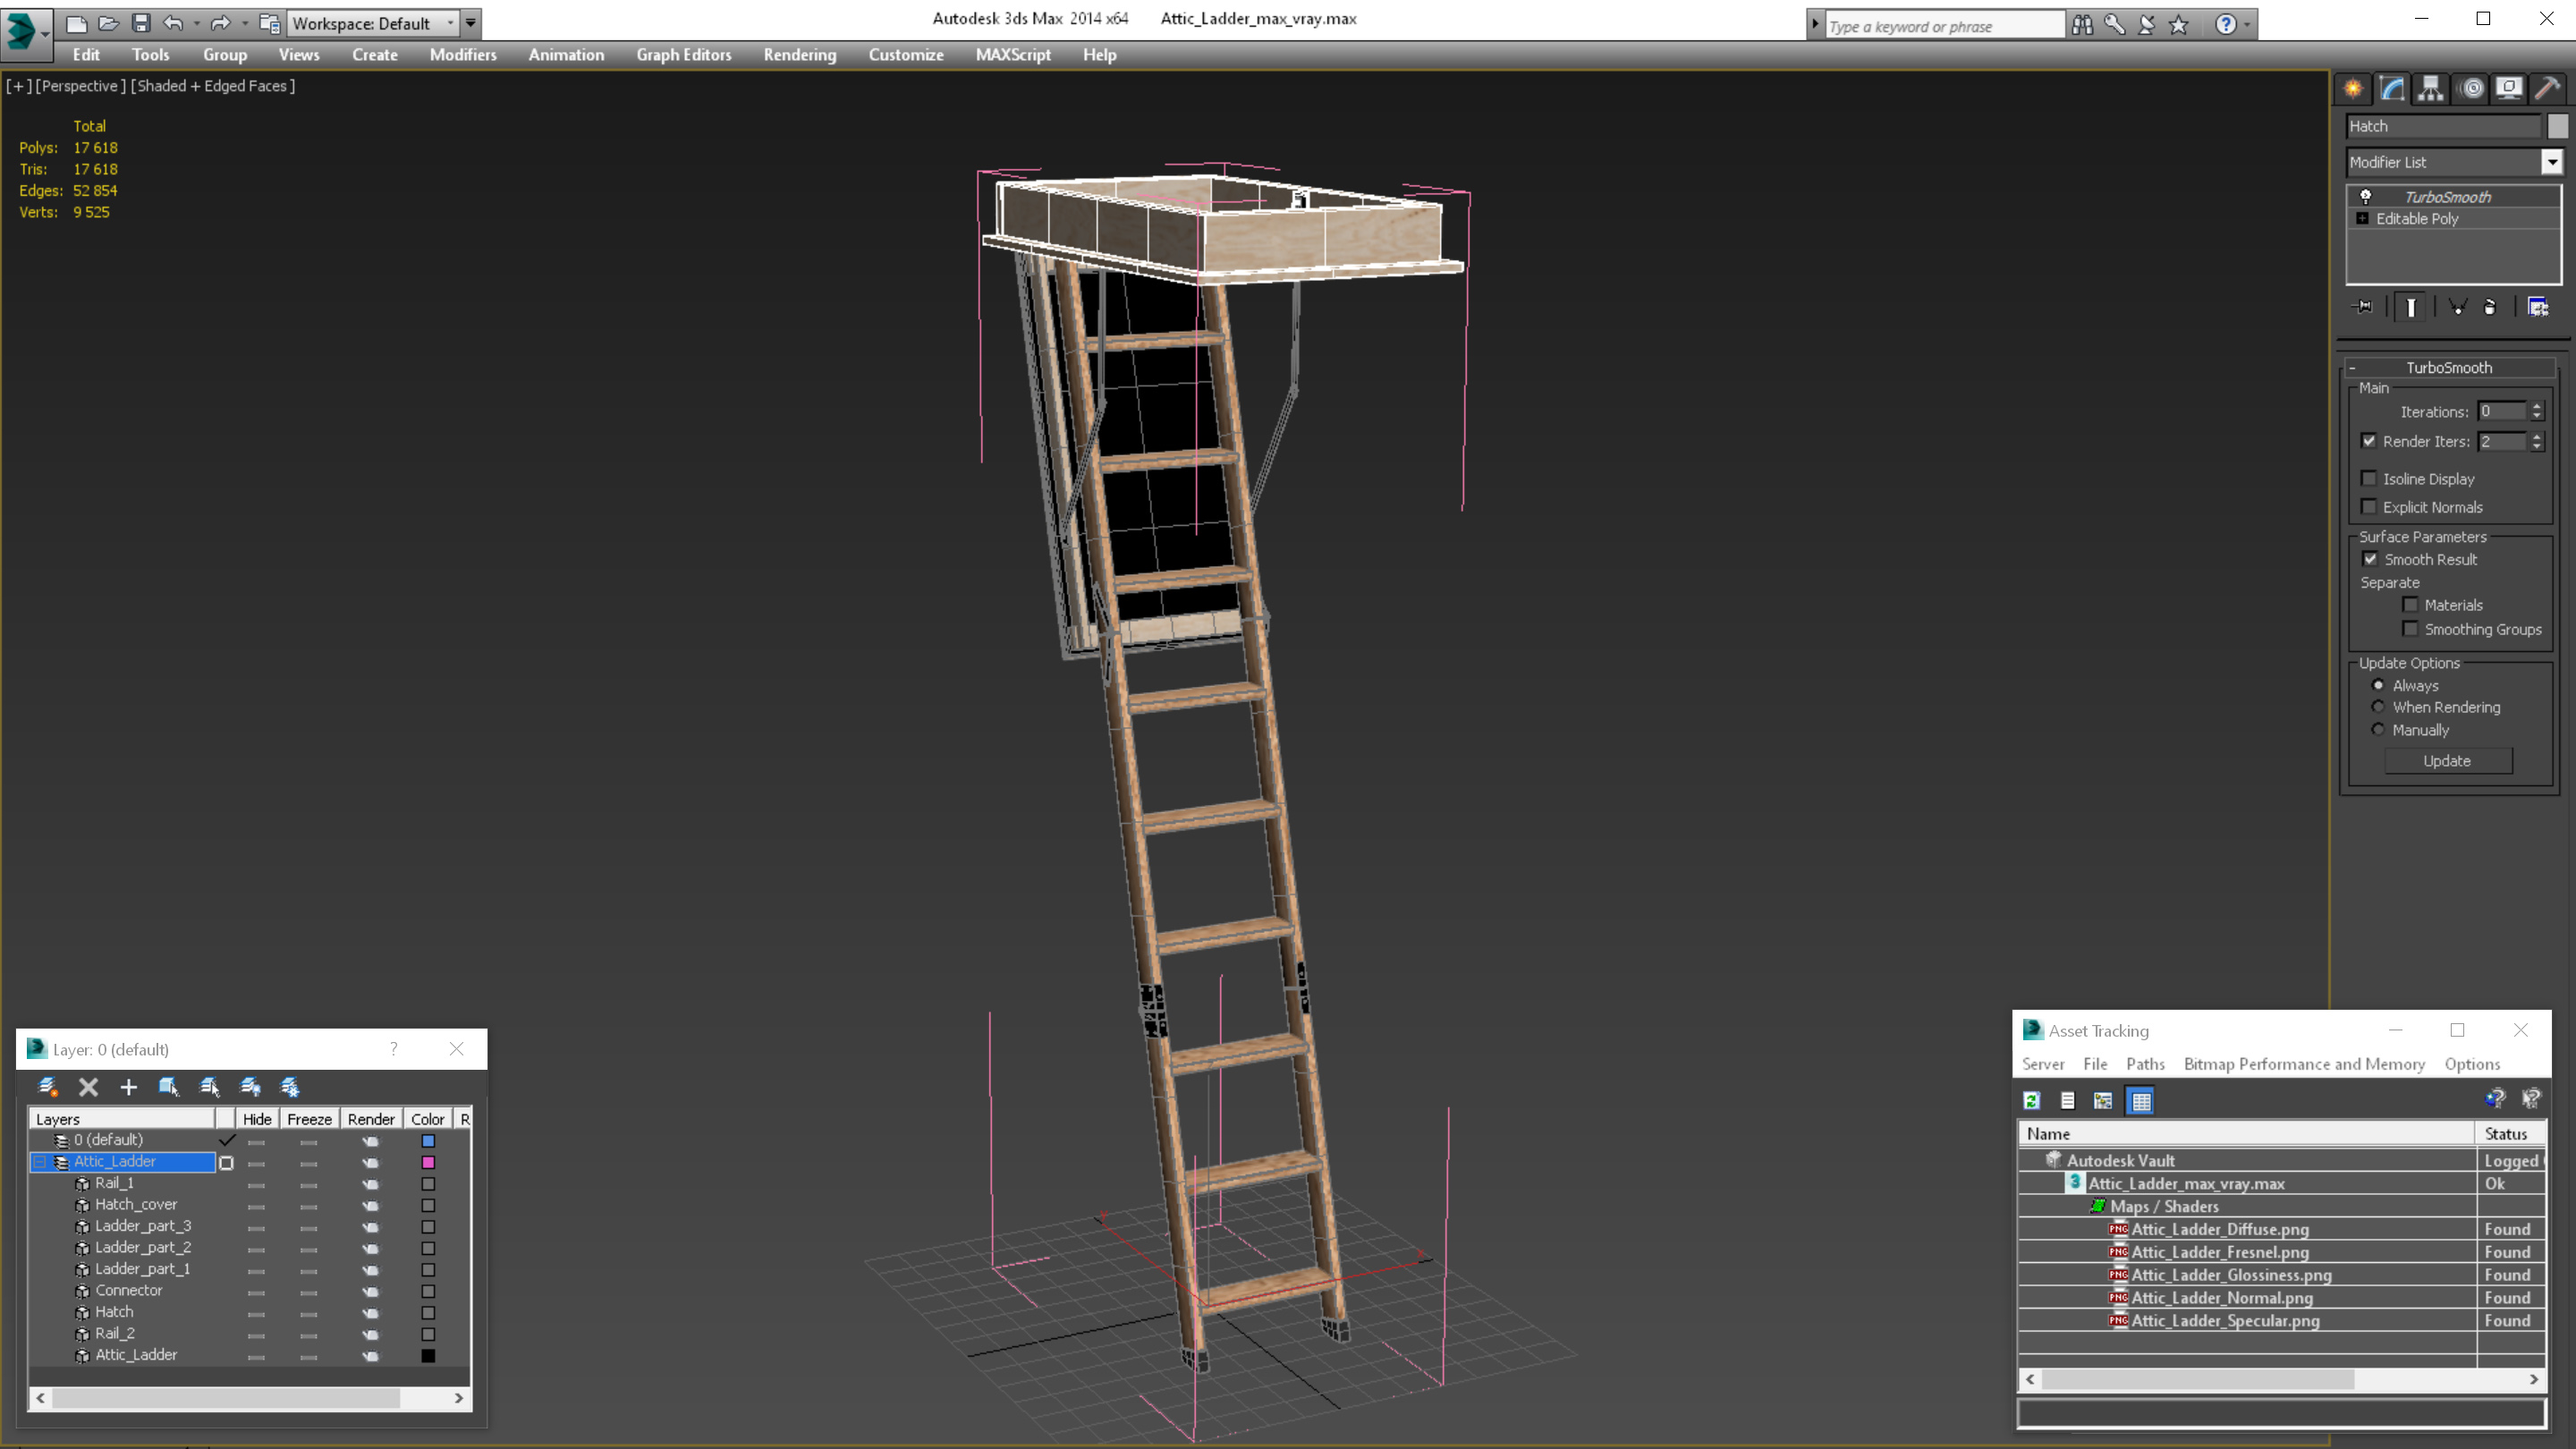Open the Display panel tab

[x=2509, y=89]
